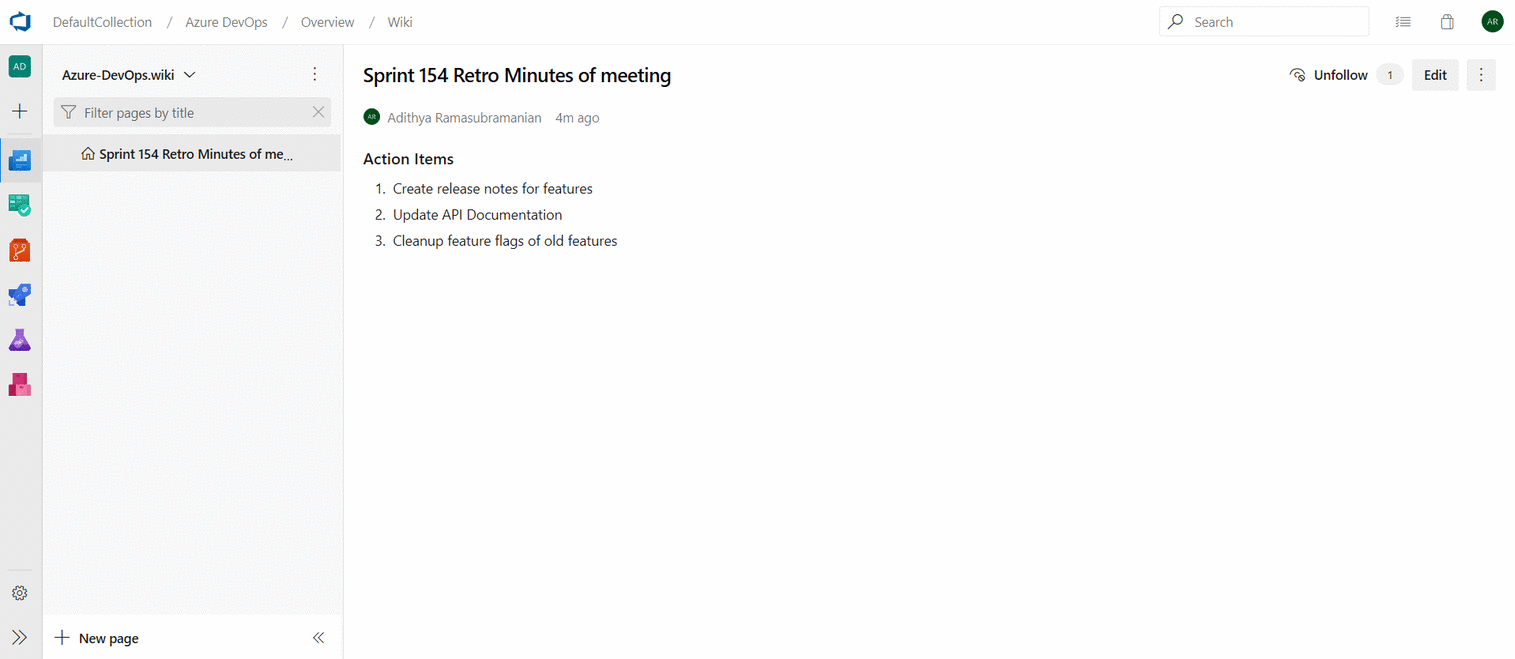
Task: Navigate to Test Plans via flask icon
Action: (x=20, y=339)
